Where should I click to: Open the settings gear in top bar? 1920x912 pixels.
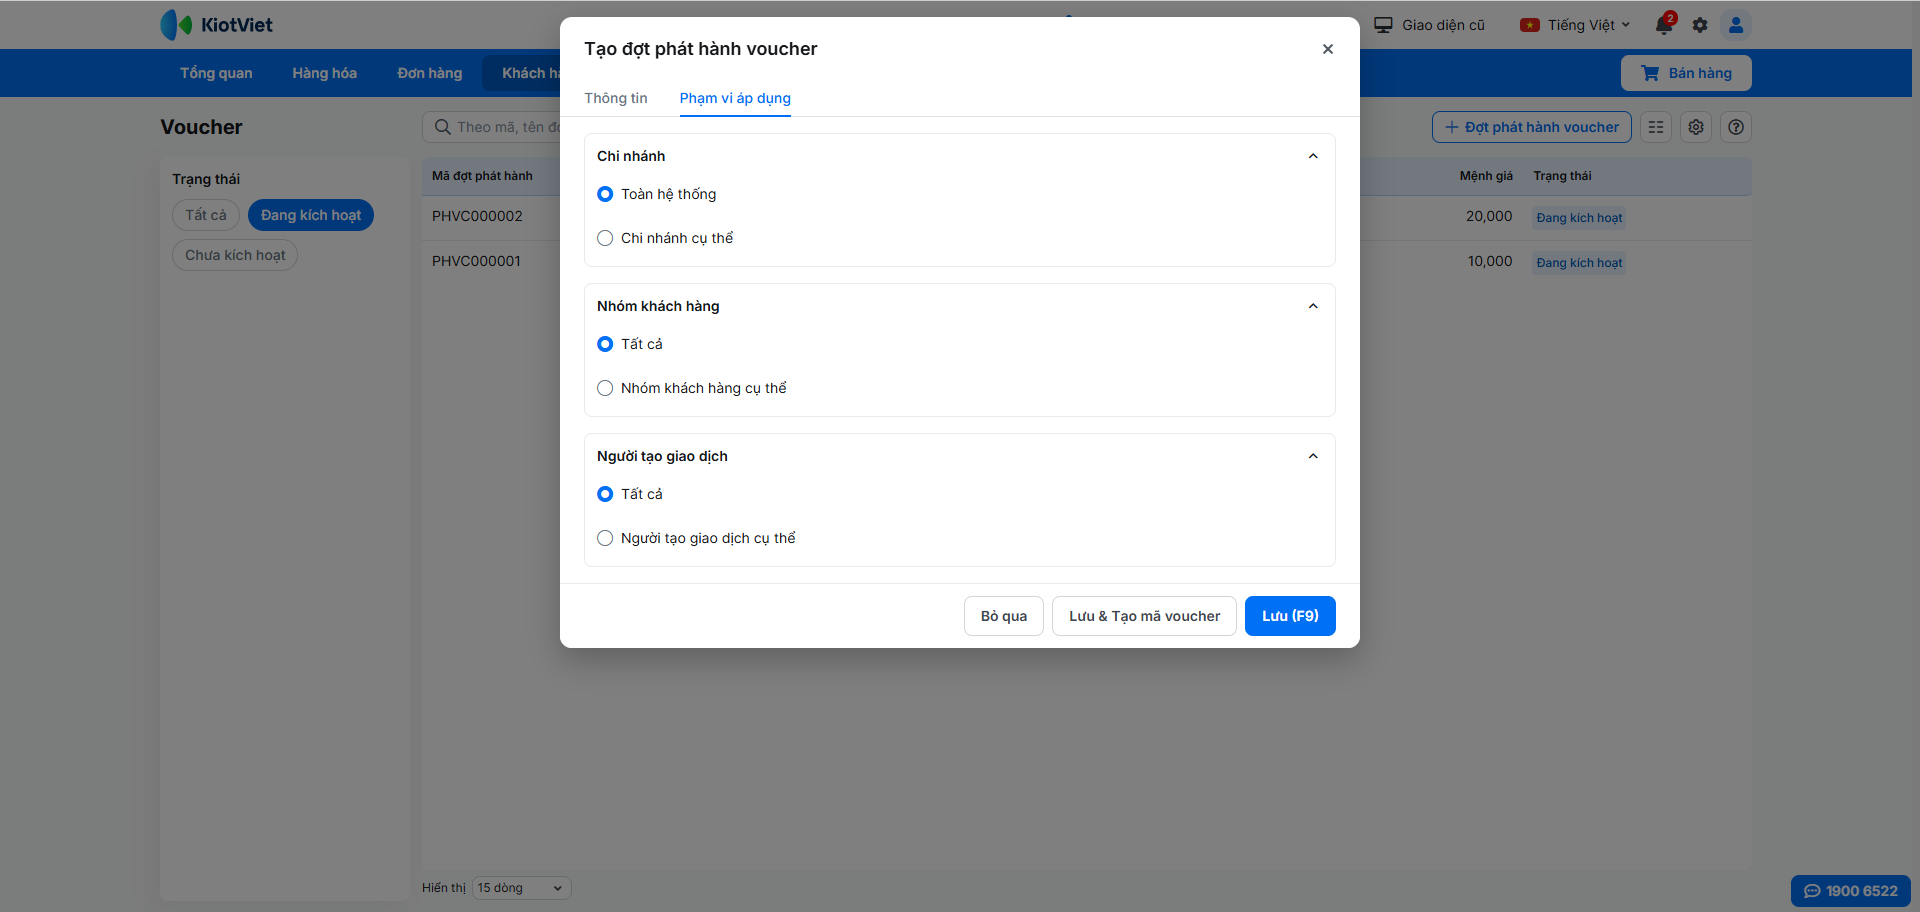(1700, 25)
